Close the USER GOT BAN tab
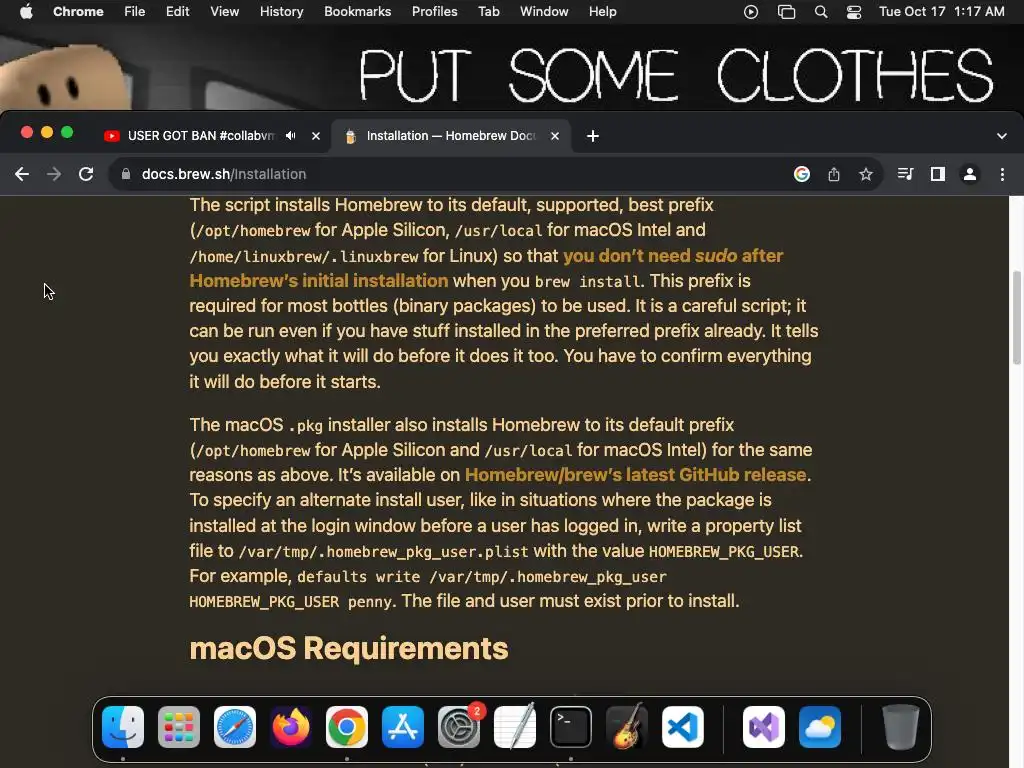The height and width of the screenshot is (768, 1024). 316,136
